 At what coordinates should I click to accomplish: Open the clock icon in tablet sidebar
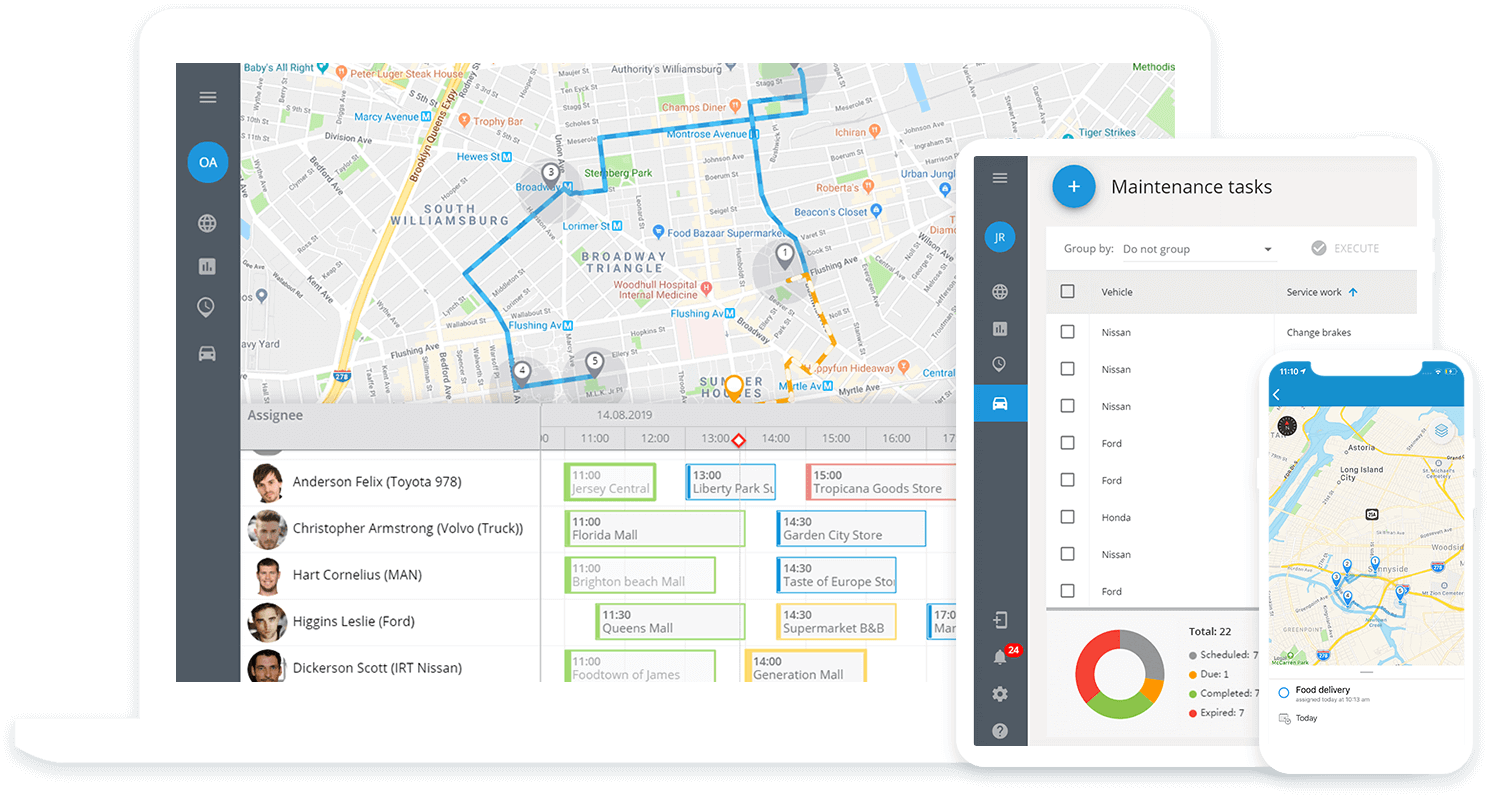coord(1000,364)
